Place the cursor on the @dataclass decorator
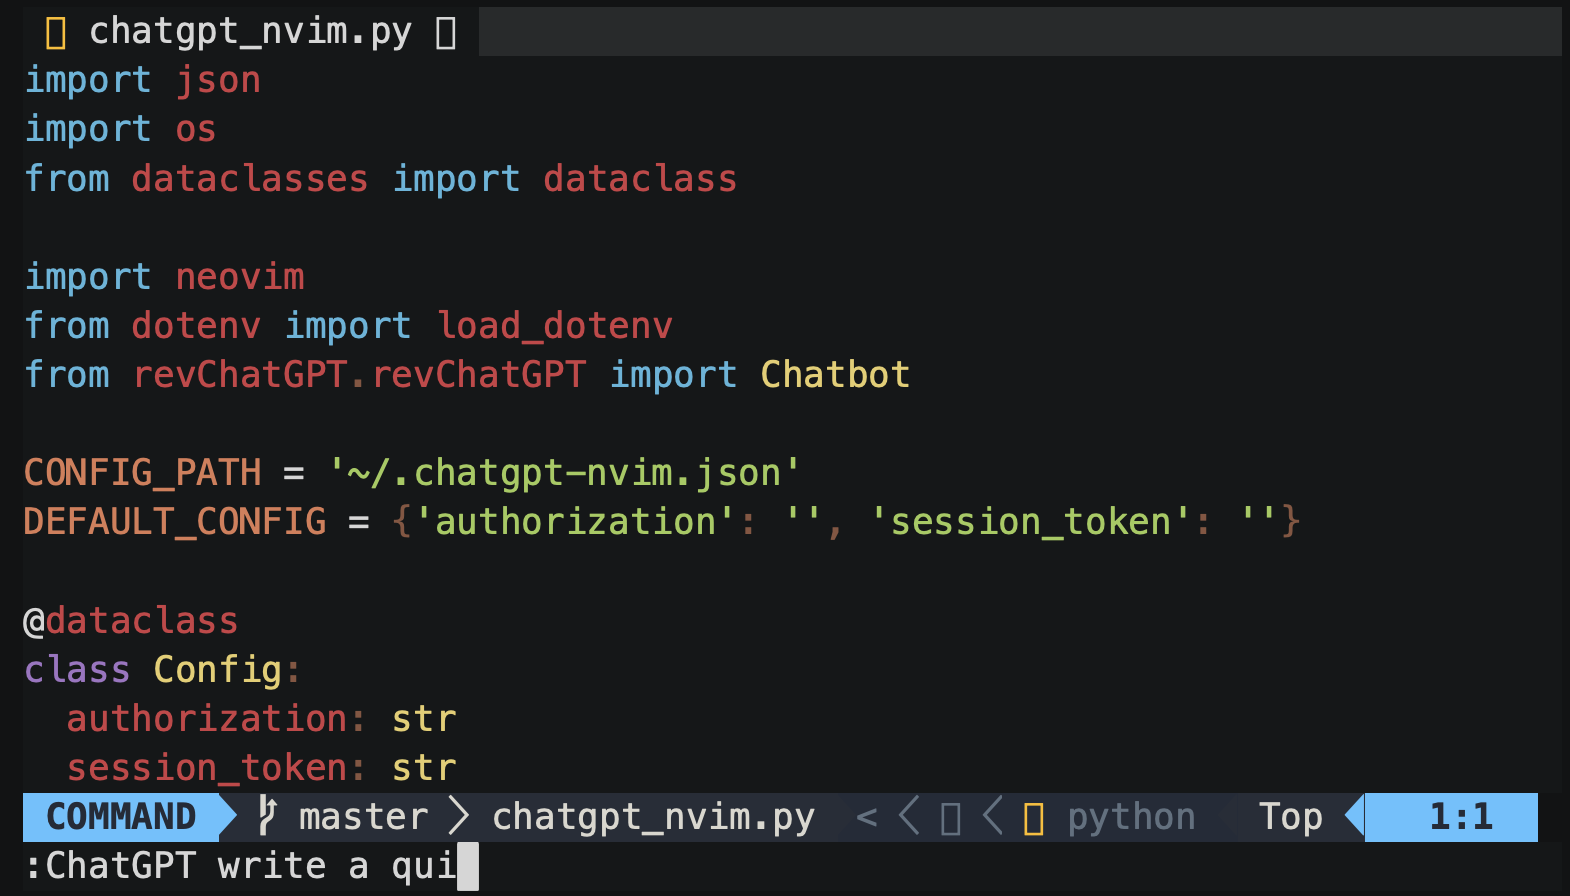The image size is (1570, 896). (x=131, y=621)
